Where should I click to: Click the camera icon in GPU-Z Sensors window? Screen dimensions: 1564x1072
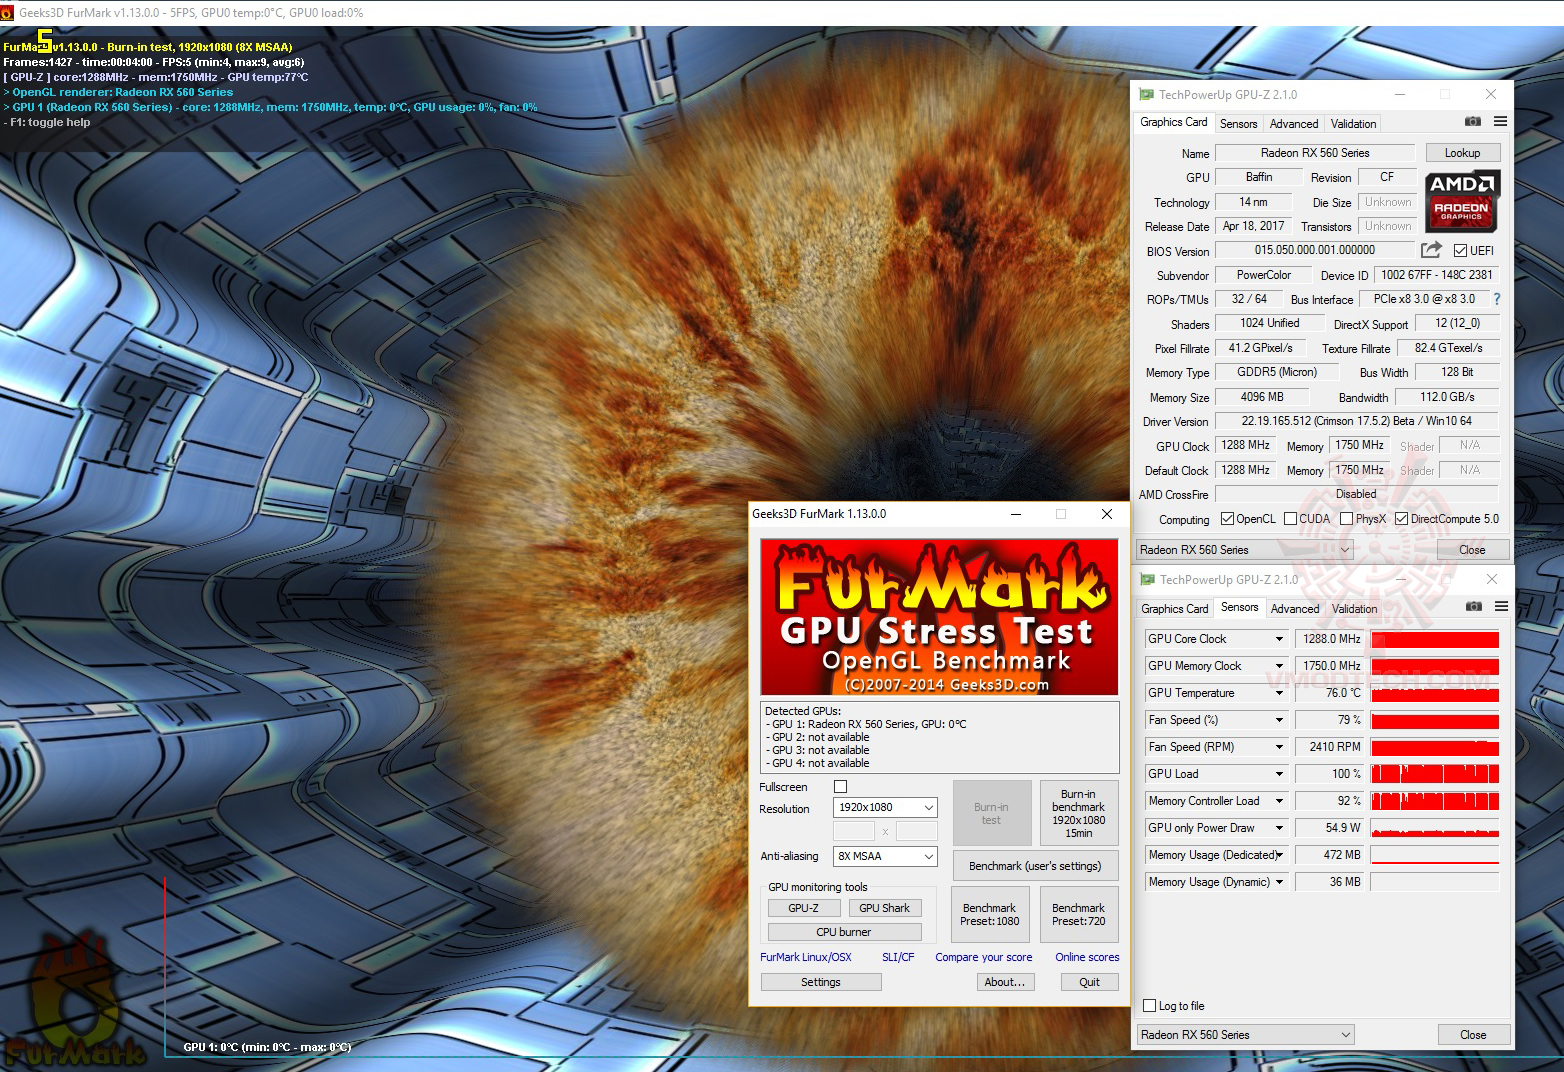(x=1473, y=607)
